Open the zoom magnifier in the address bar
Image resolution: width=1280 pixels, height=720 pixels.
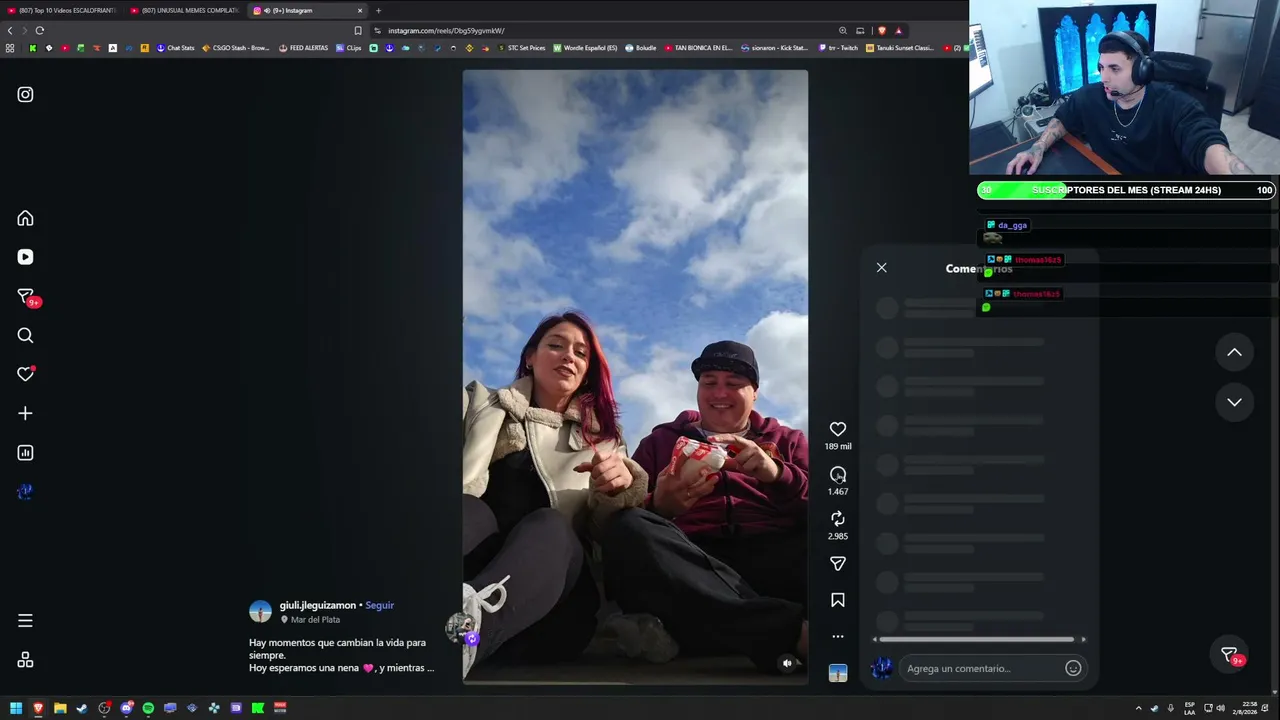[x=843, y=30]
